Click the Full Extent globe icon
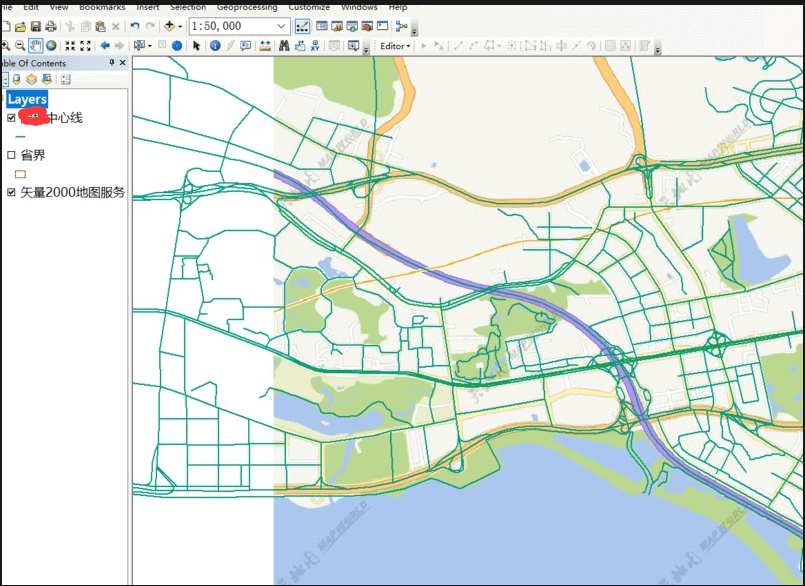Screen dimensions: 805x586 tap(50, 46)
